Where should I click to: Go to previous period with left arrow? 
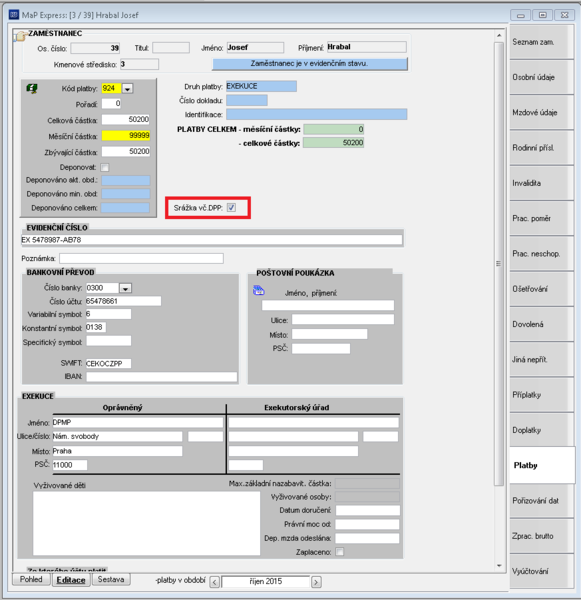point(215,582)
